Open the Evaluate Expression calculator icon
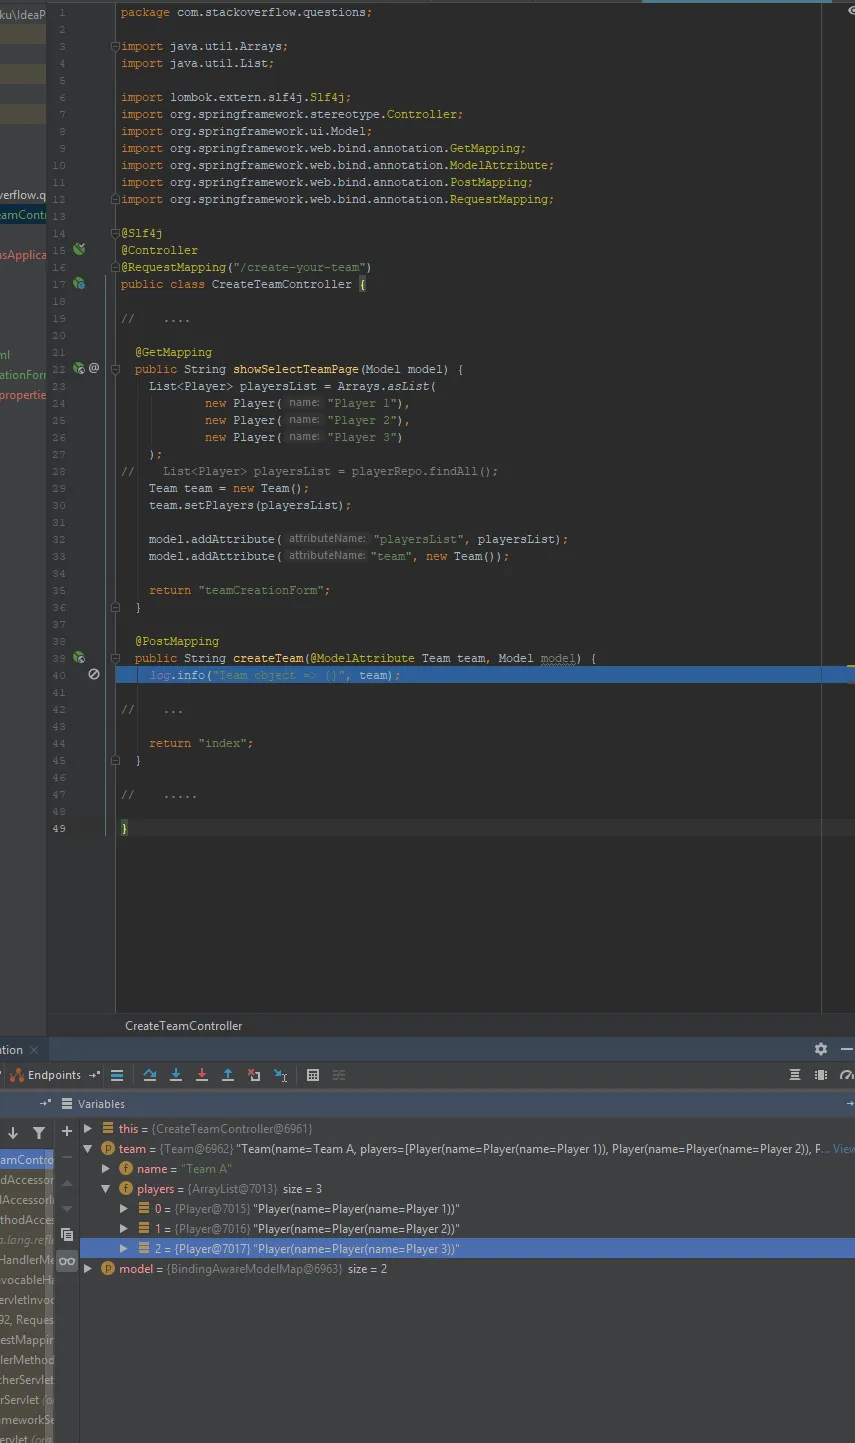The width and height of the screenshot is (855, 1443). click(313, 1075)
